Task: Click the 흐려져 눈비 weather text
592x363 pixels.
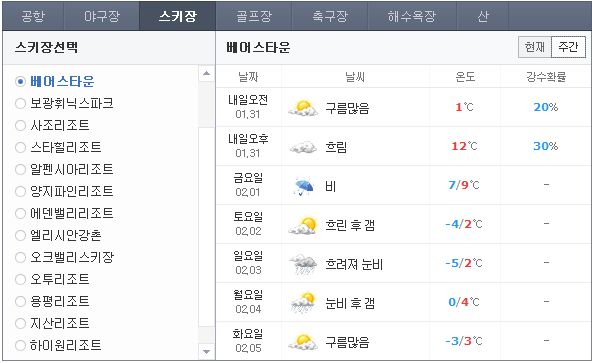Action: pyautogui.click(x=354, y=264)
